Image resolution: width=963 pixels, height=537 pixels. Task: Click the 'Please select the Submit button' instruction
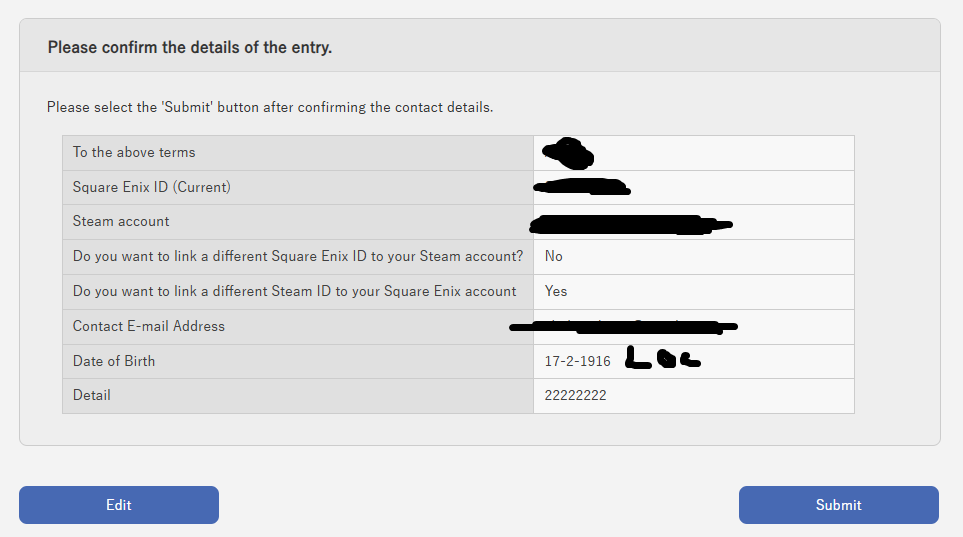click(x=270, y=107)
